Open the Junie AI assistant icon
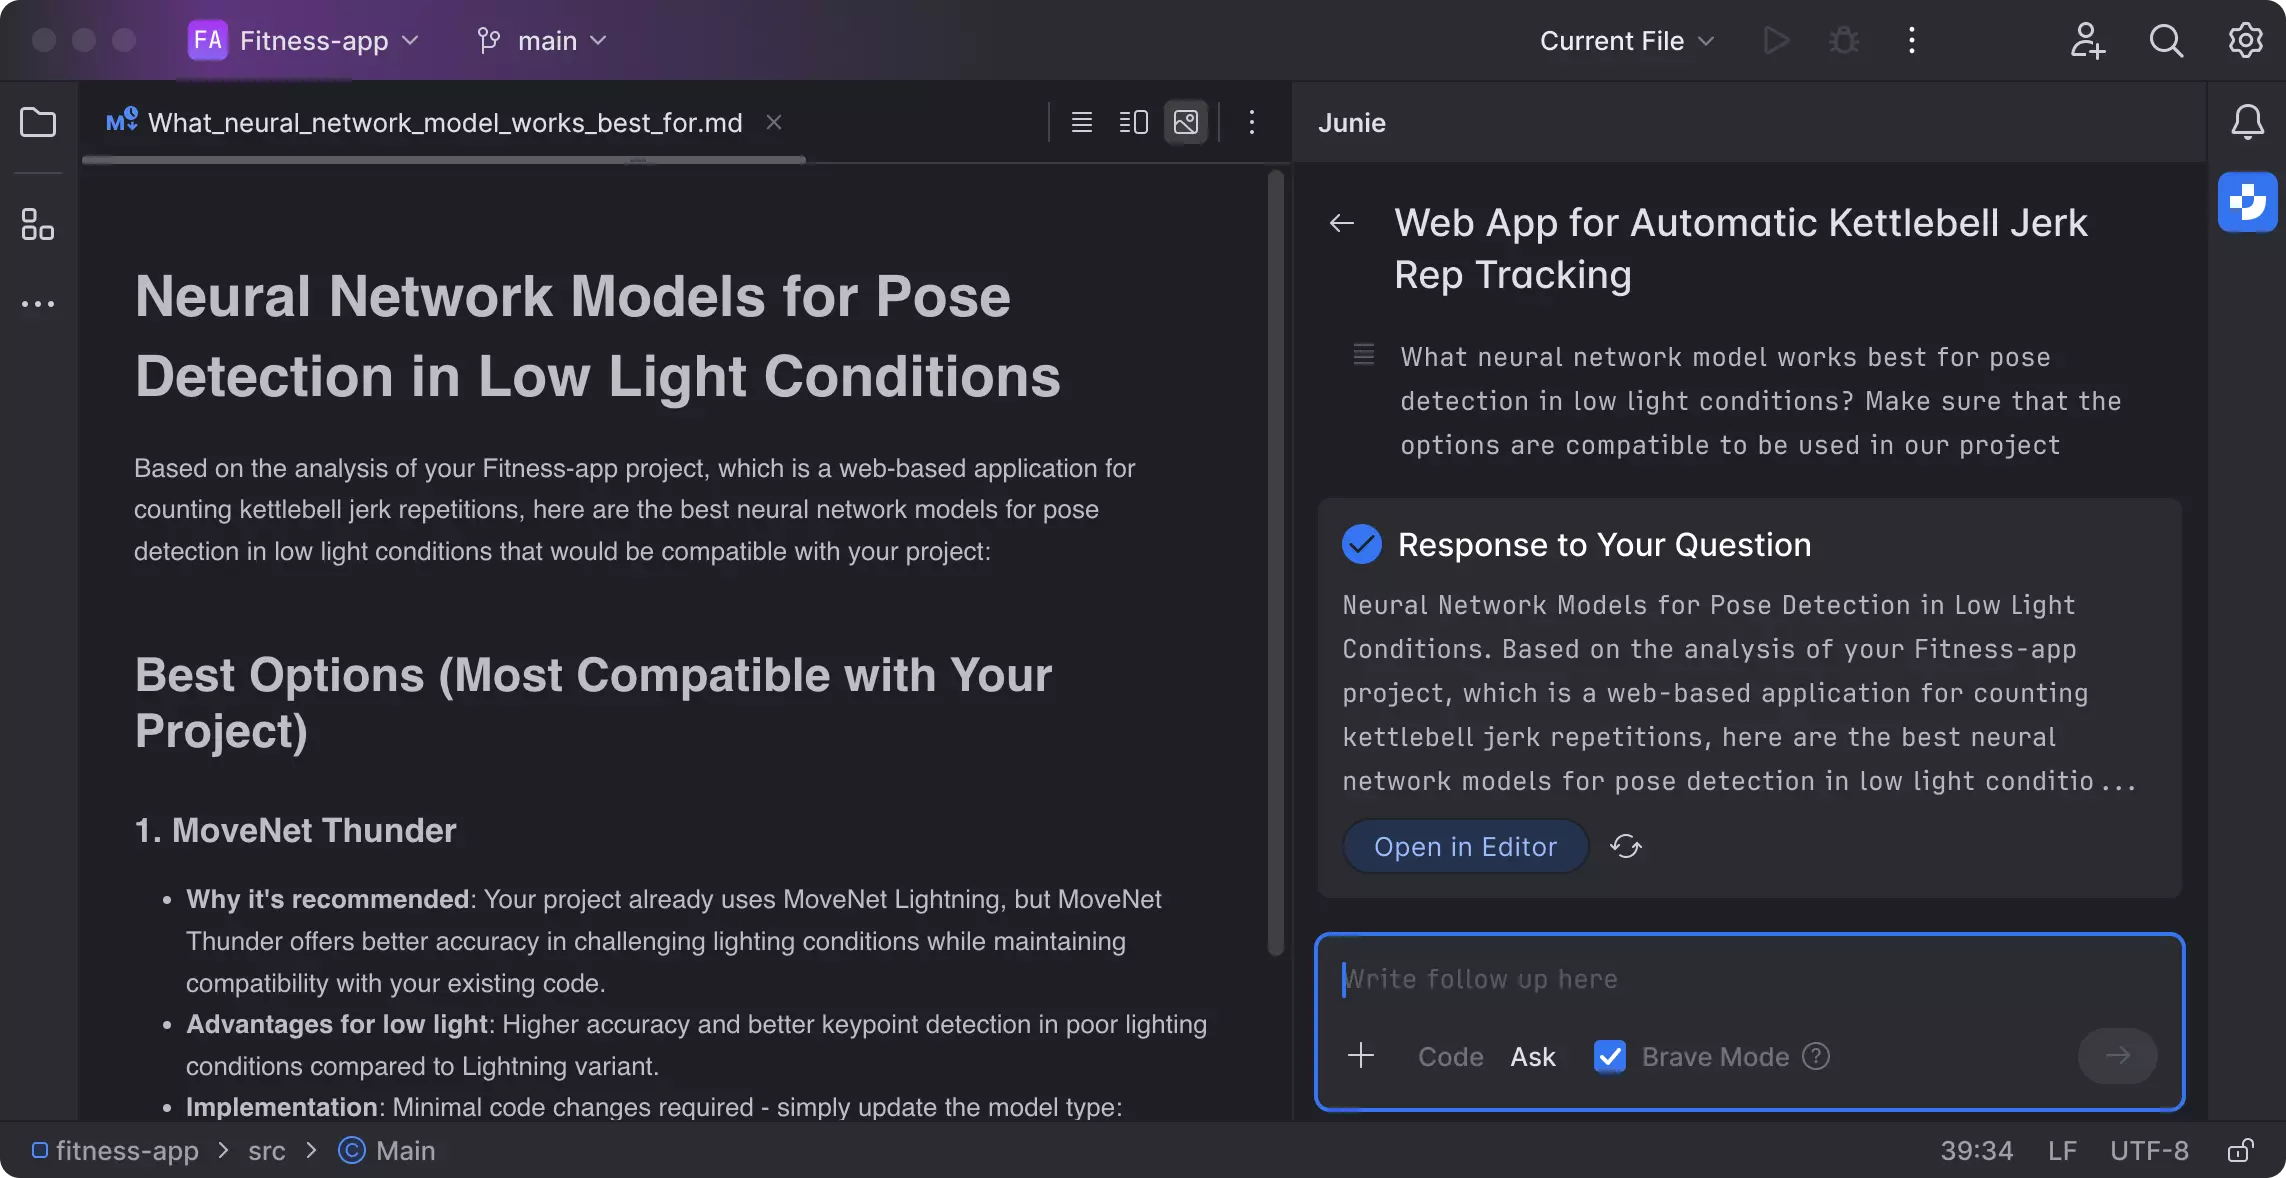The width and height of the screenshot is (2286, 1178). tap(2247, 201)
